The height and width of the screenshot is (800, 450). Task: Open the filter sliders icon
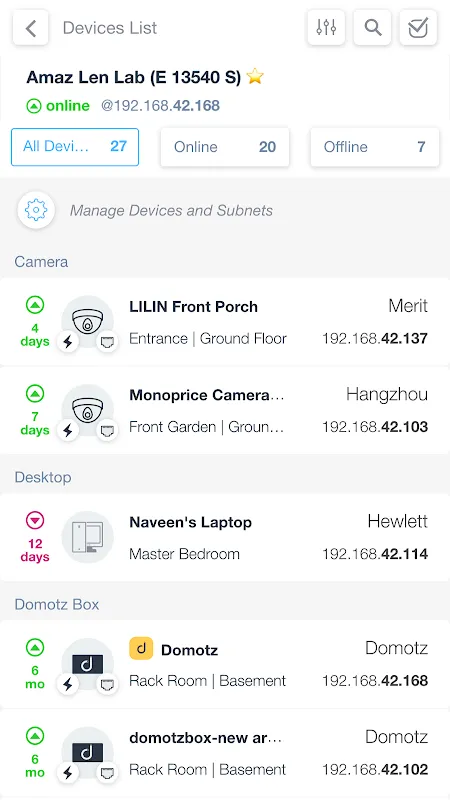pyautogui.click(x=326, y=28)
